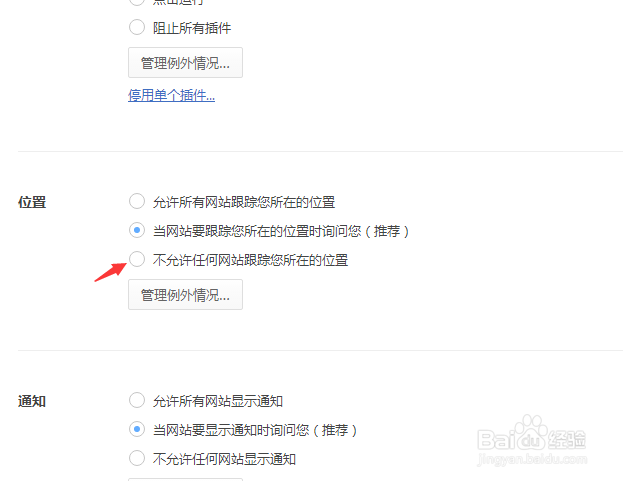This screenshot has height=481, width=623.
Task: Click the cut-off button below 不允许任何网站显示通知
Action: click(x=185, y=479)
